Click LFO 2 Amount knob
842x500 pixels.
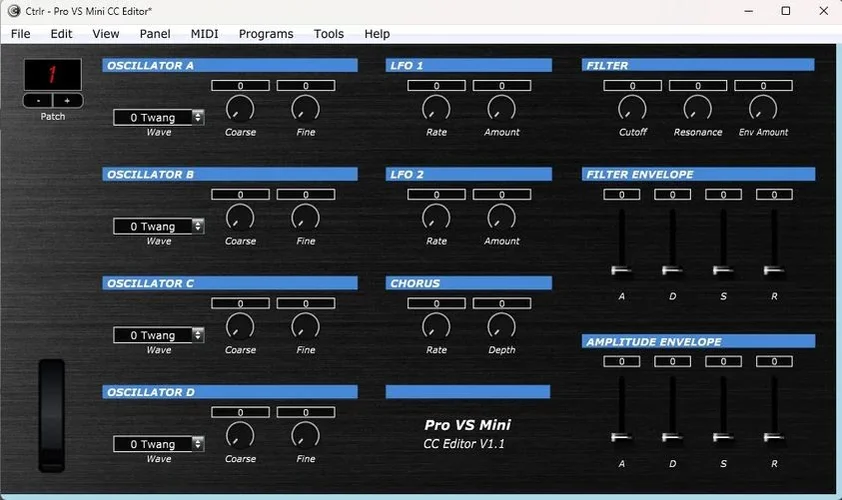502,218
